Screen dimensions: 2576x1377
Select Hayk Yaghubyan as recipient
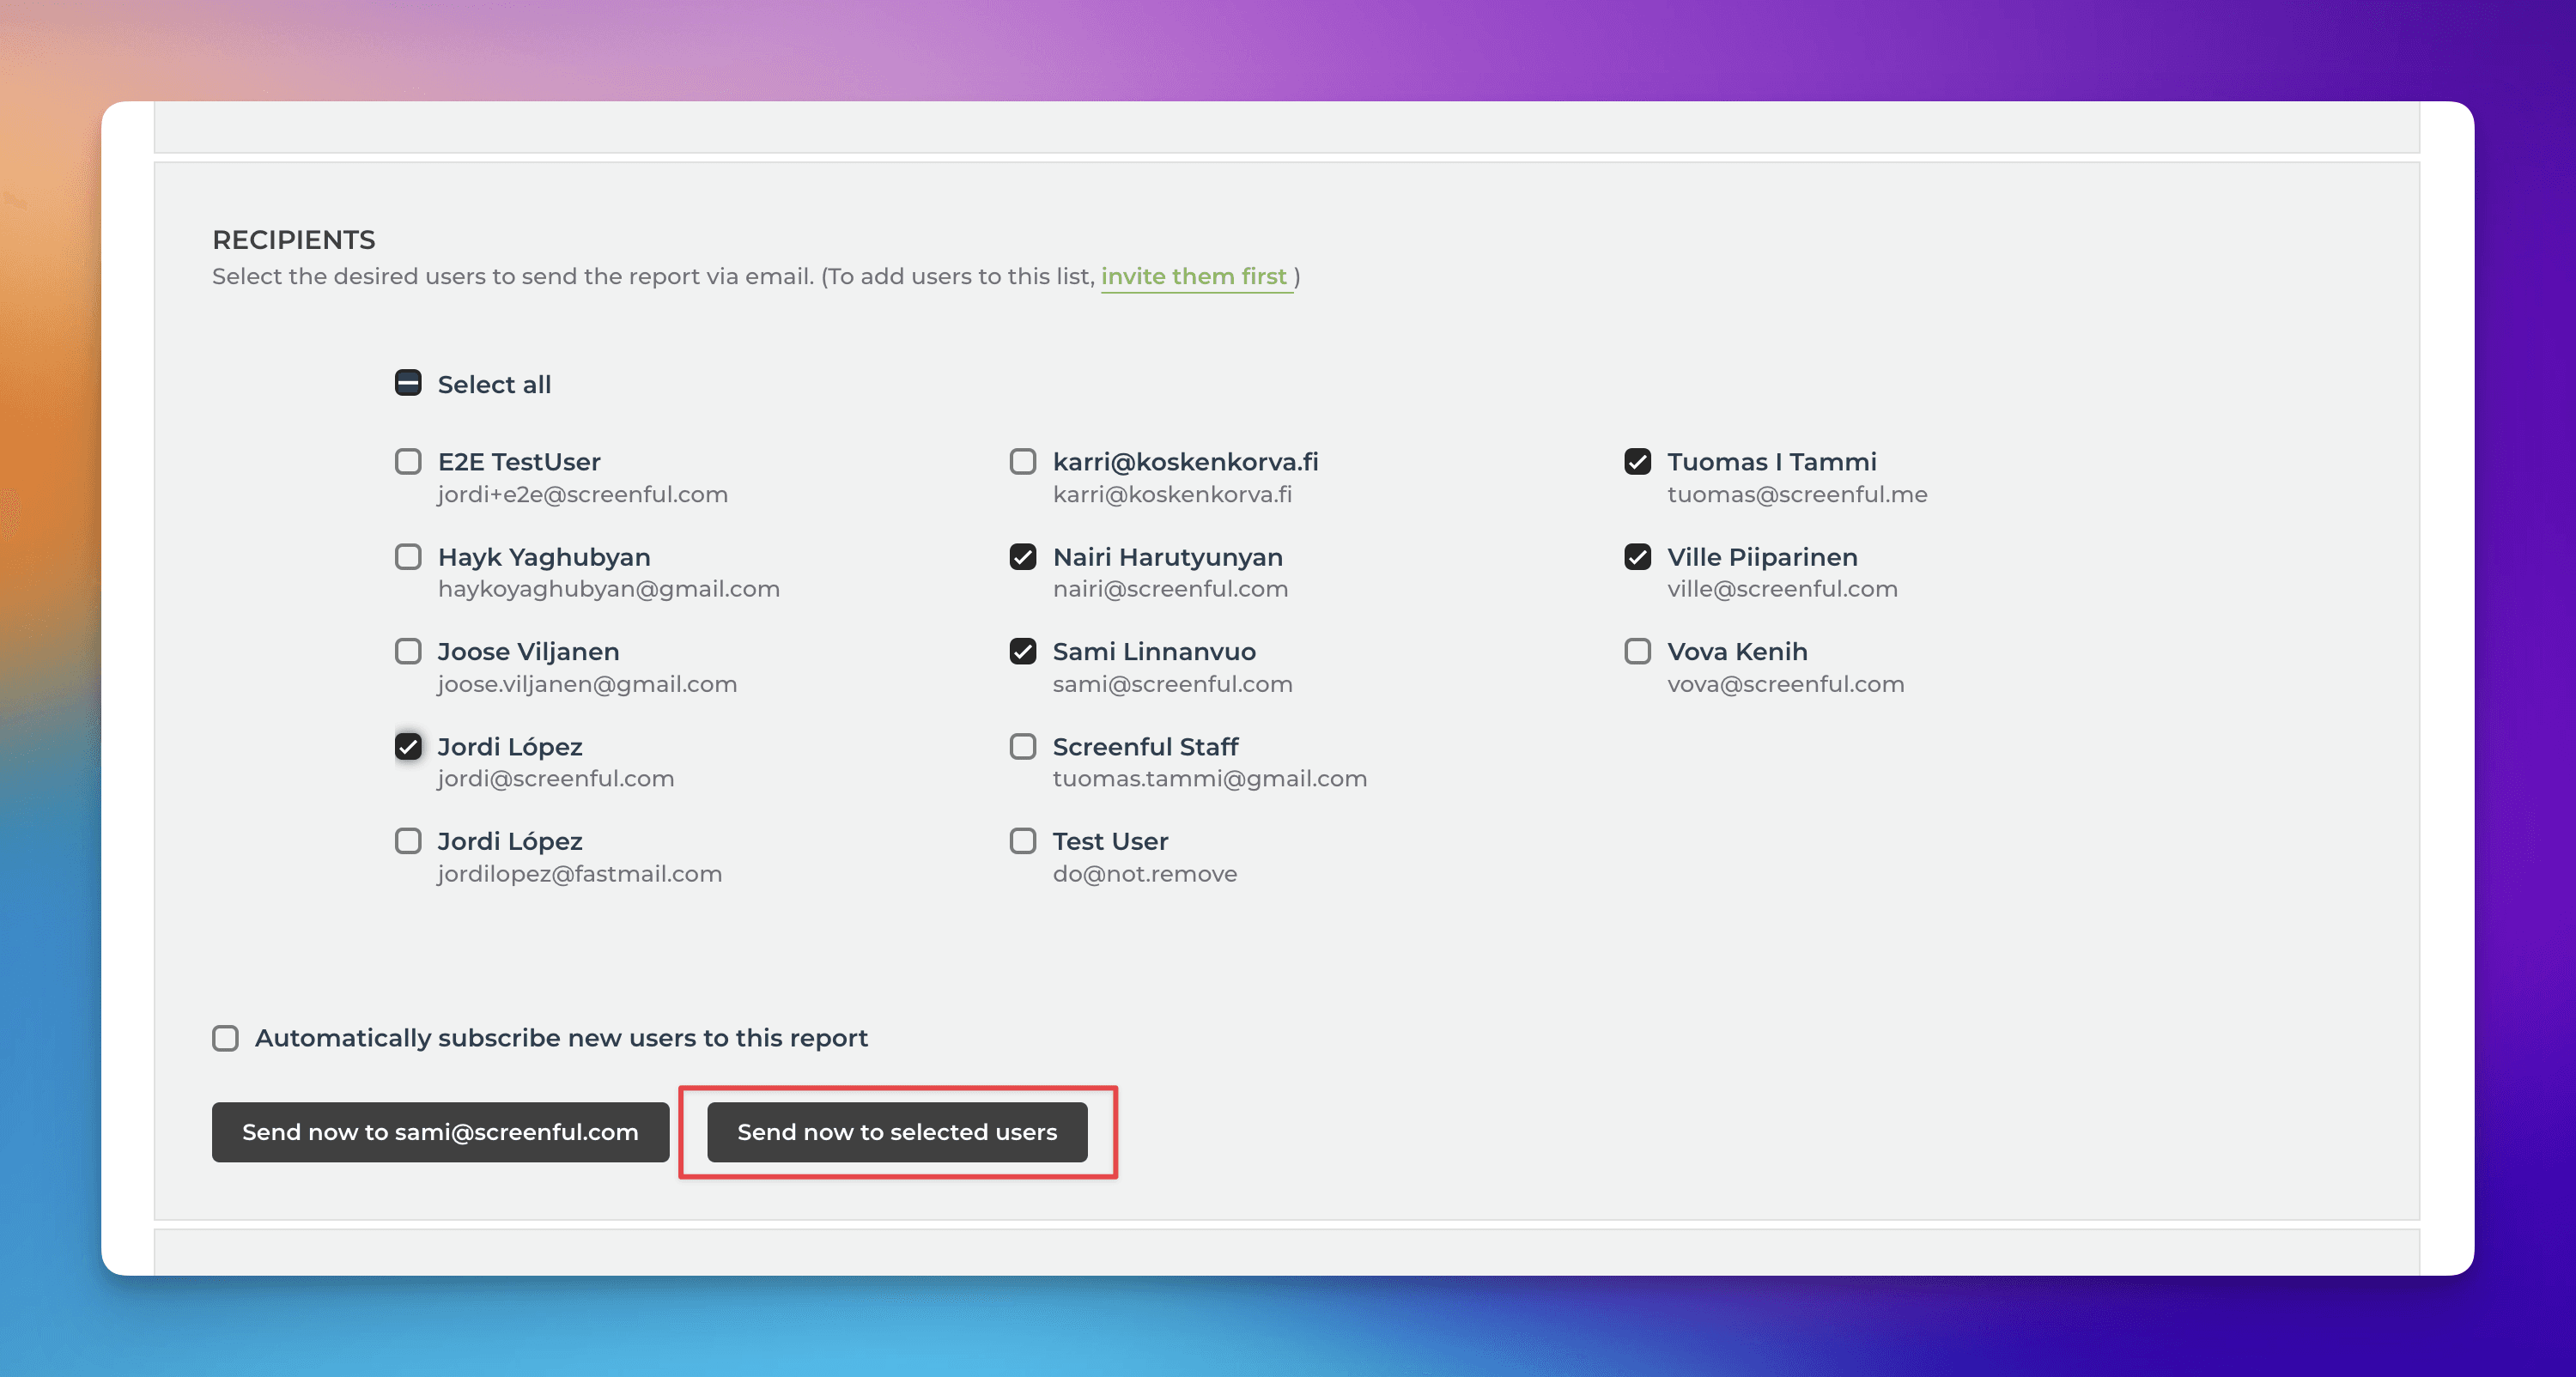[x=408, y=556]
